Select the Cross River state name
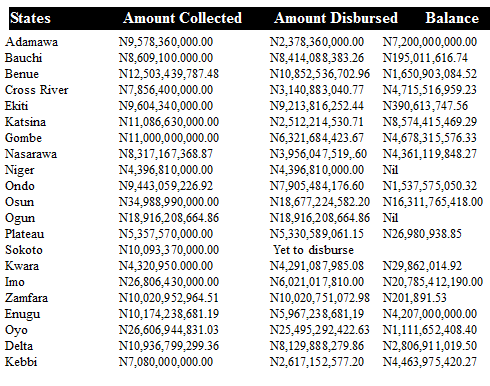 [37, 90]
